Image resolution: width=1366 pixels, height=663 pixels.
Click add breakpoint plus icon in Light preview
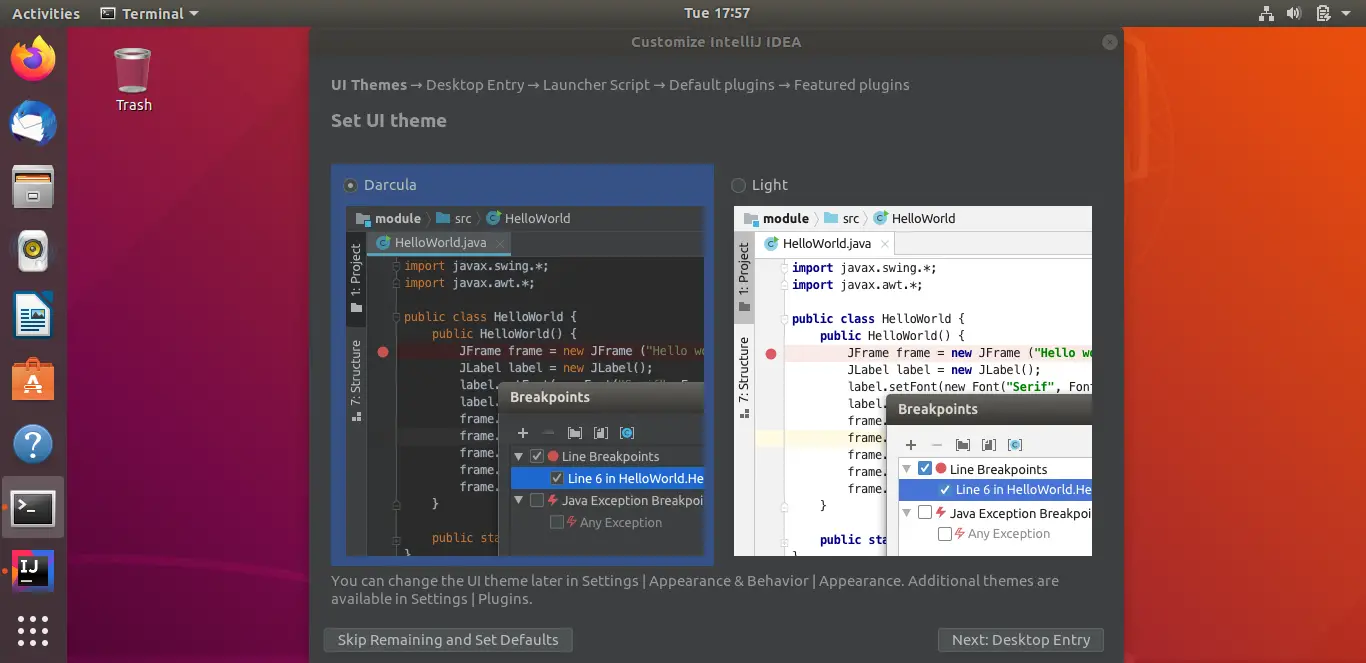pyautogui.click(x=910, y=445)
